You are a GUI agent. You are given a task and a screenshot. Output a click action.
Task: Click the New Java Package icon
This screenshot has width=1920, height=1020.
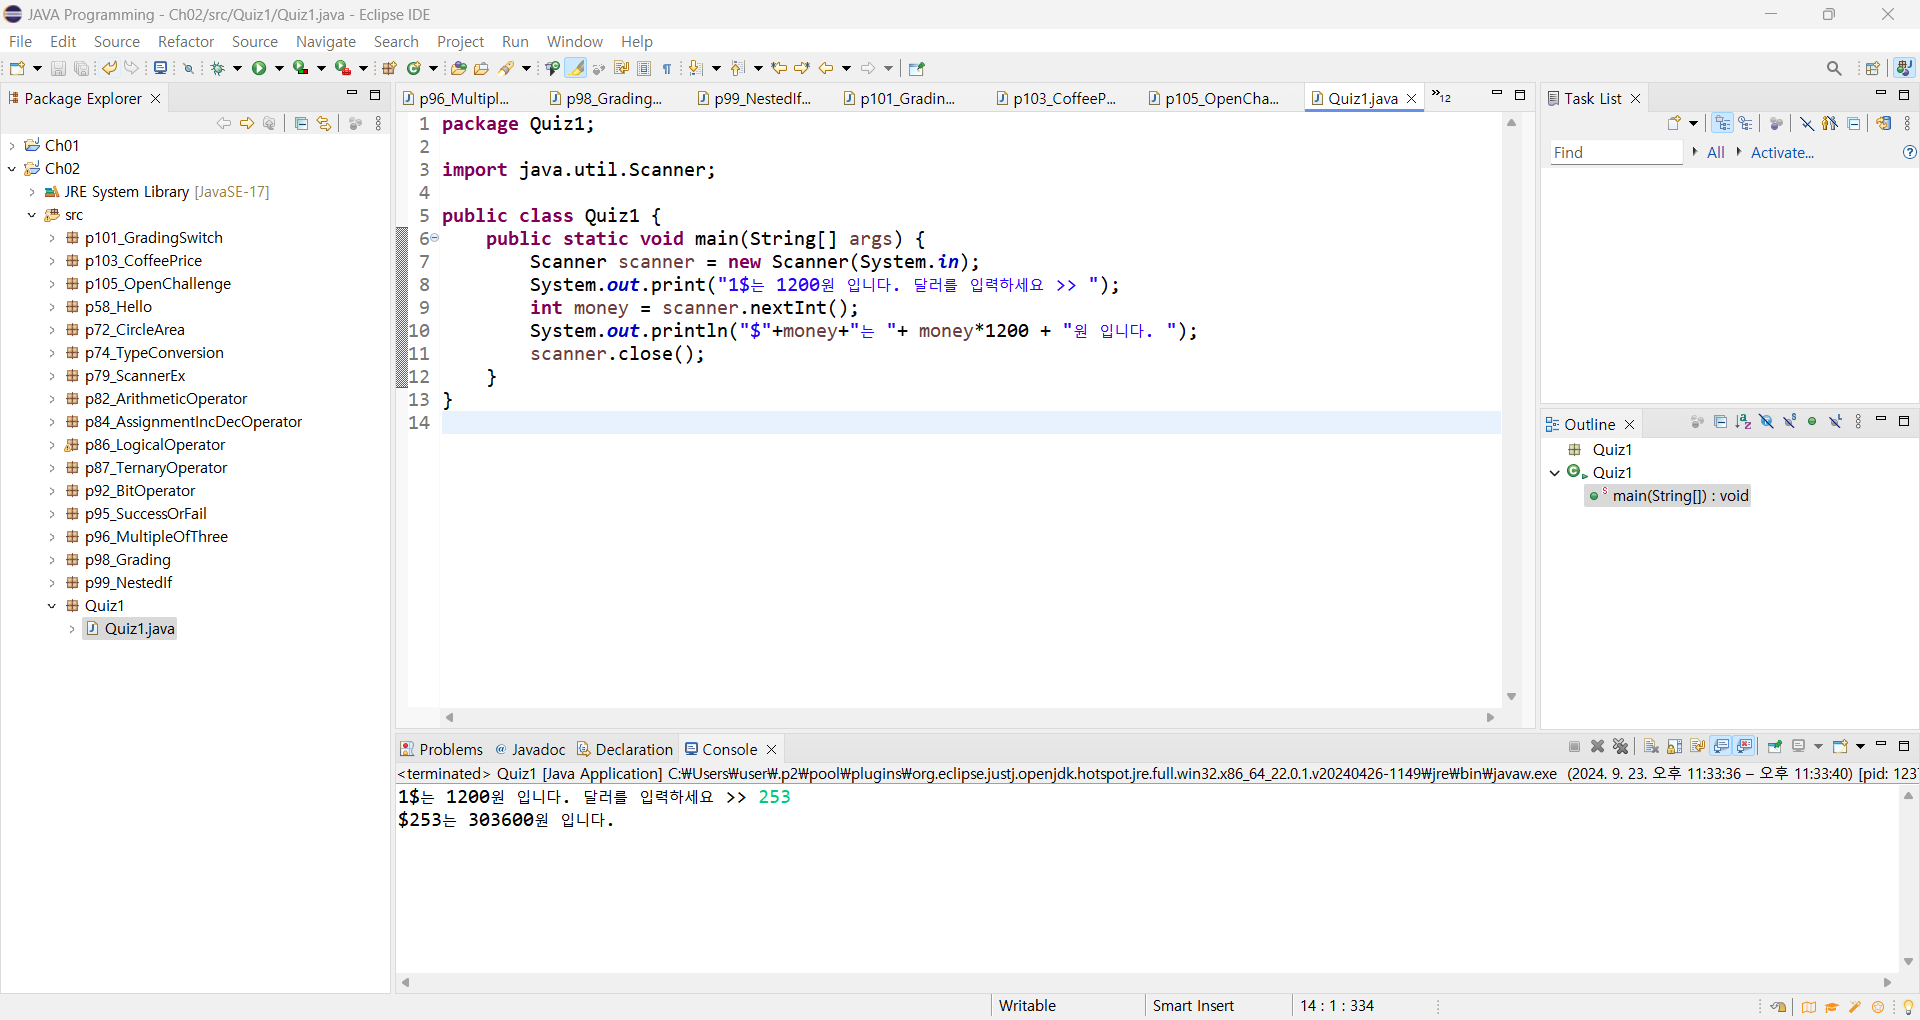(389, 68)
